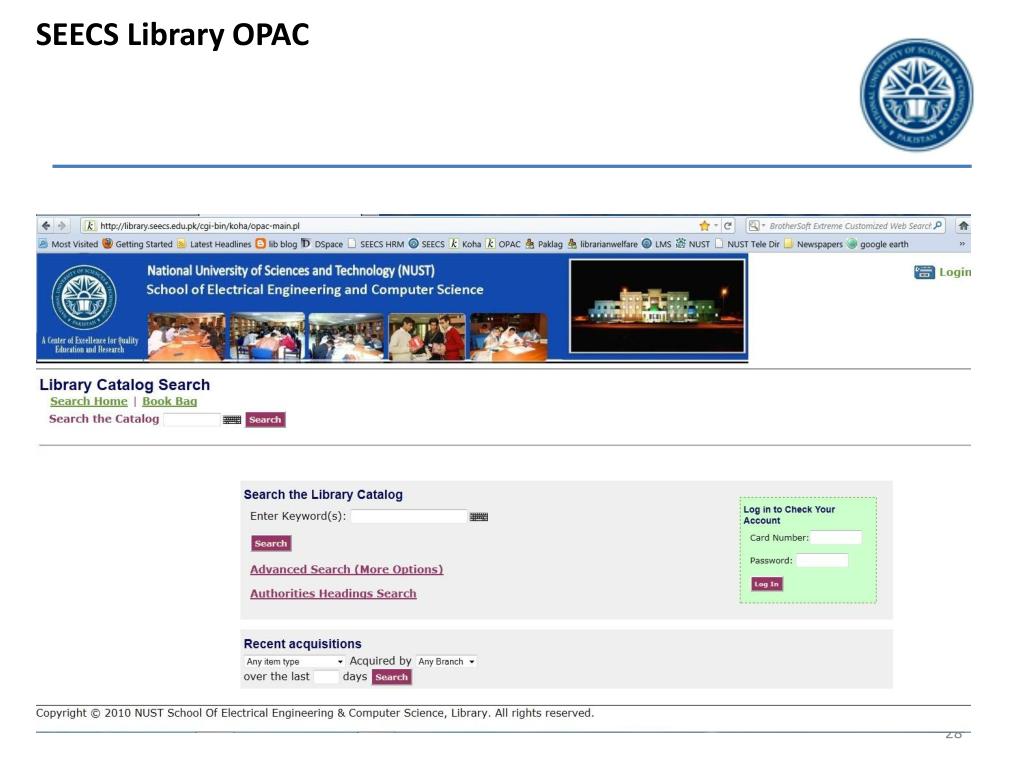Show more bookmarks chevron
The height and width of the screenshot is (768, 1024).
962,244
